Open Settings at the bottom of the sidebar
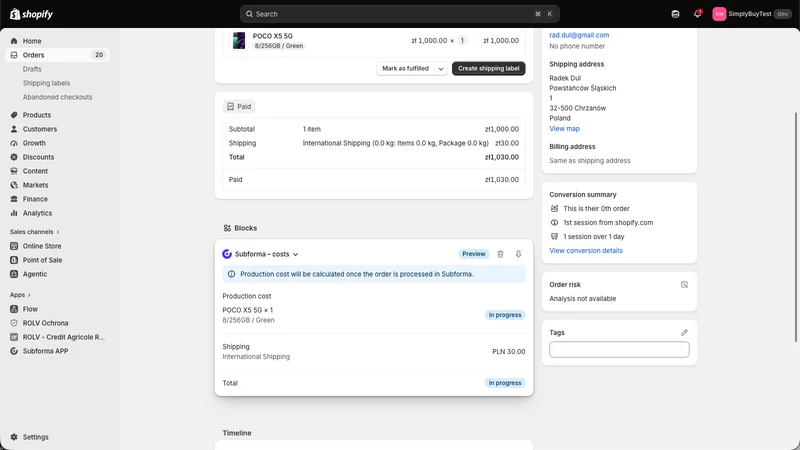This screenshot has height=450, width=800. [x=35, y=437]
